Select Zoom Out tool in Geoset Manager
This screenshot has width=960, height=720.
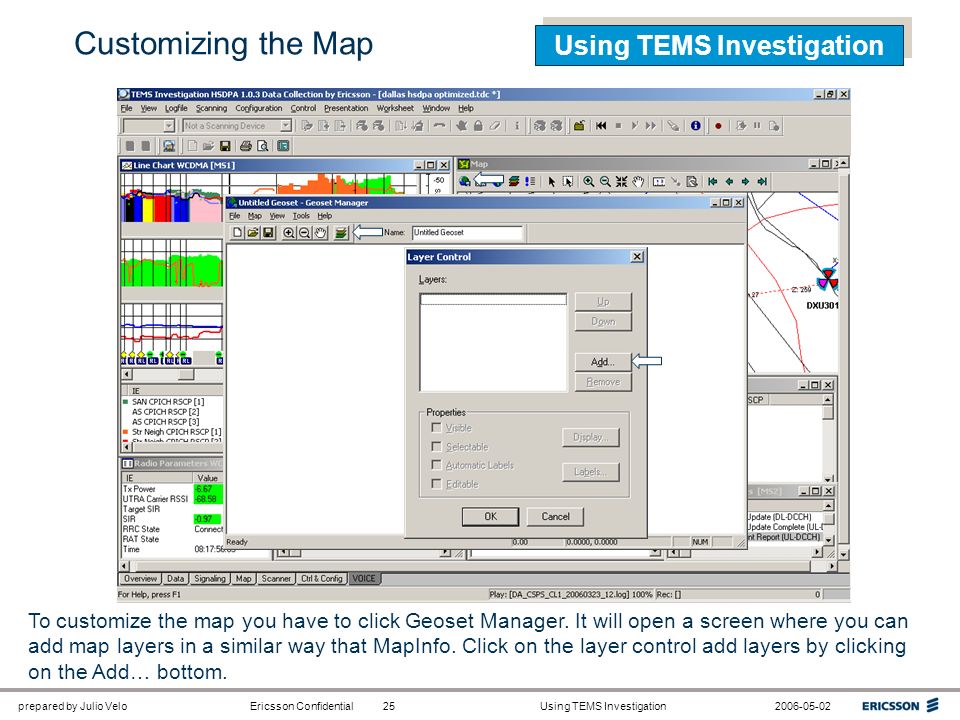click(304, 233)
